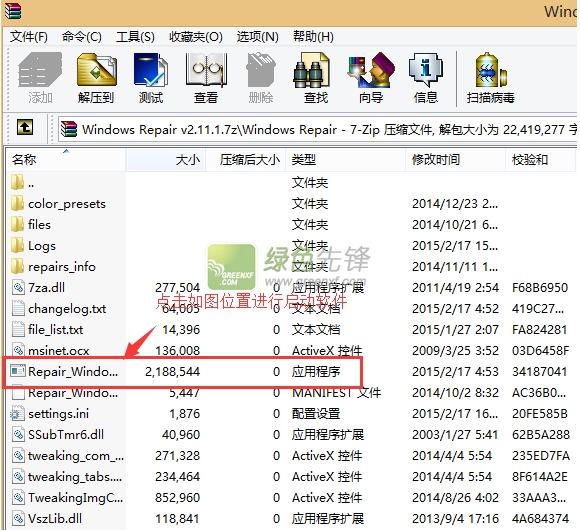Open the 文件(F) menu
580x531 pixels.
click(29, 37)
